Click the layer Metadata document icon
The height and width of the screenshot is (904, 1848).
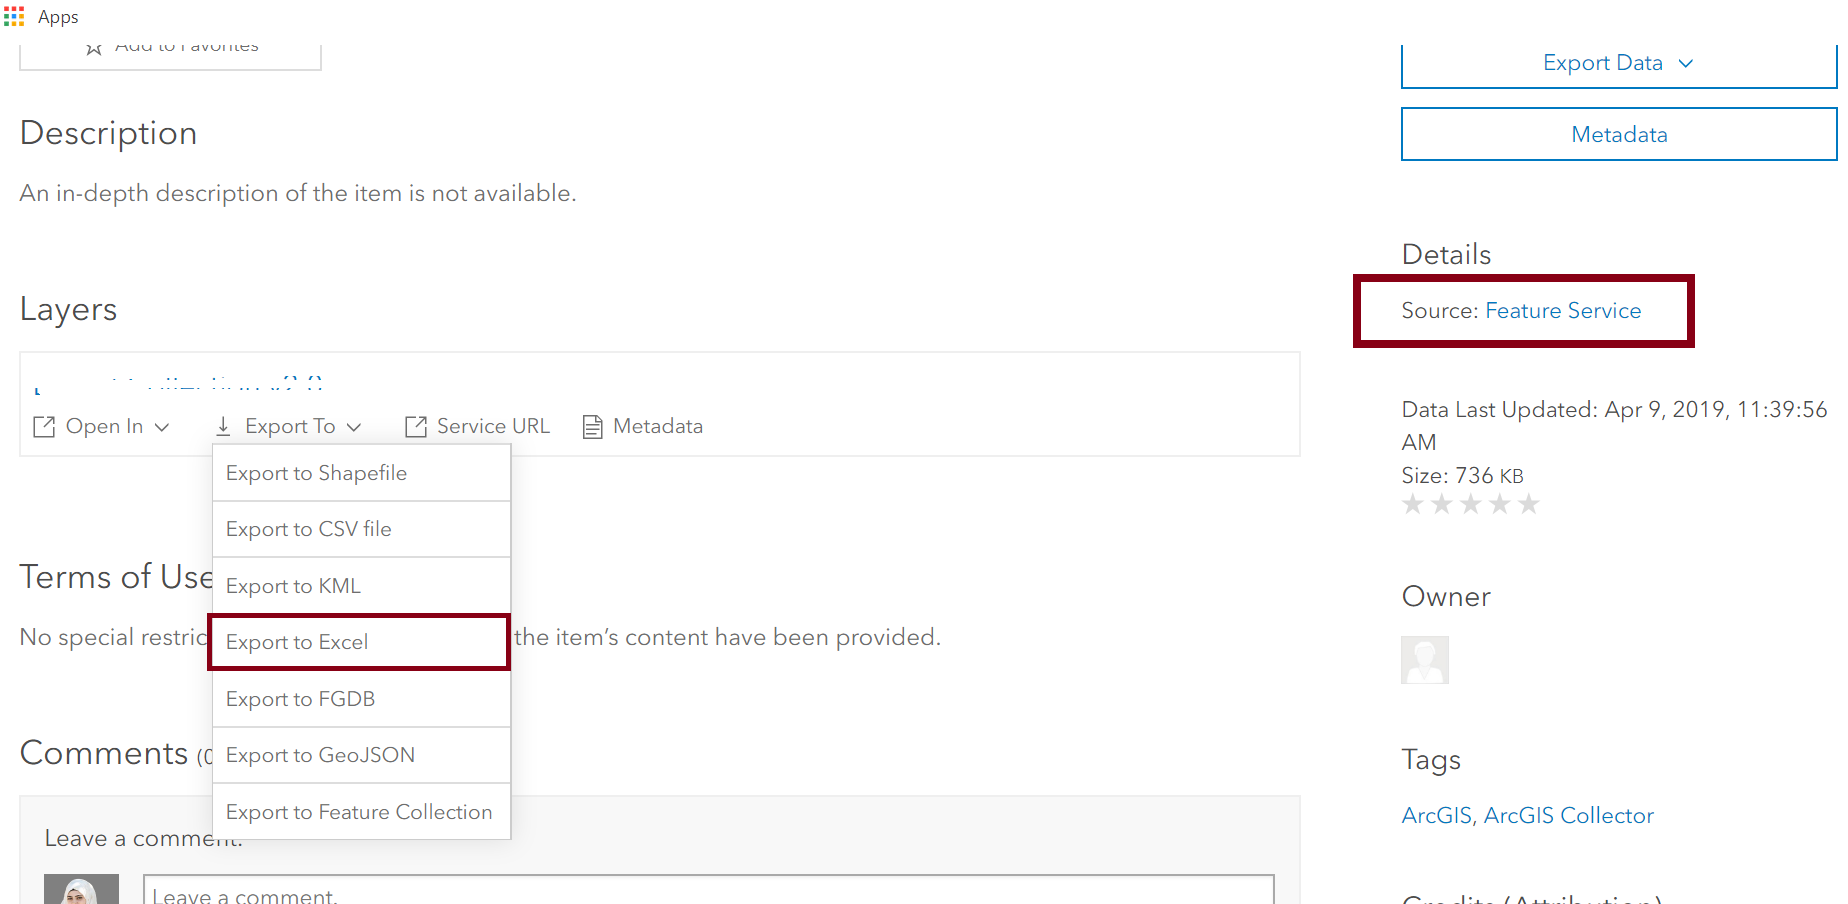593,427
